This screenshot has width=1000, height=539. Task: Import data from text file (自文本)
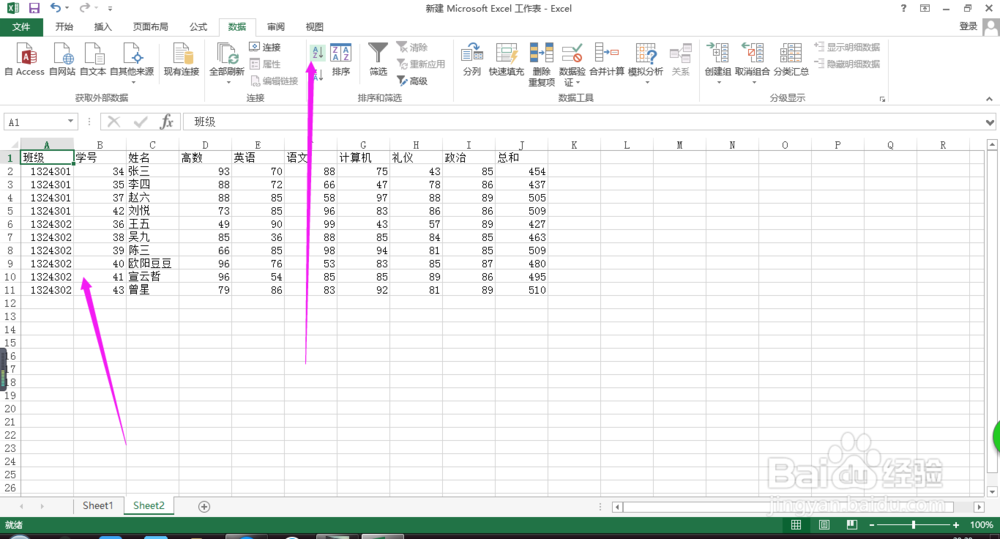click(x=93, y=59)
